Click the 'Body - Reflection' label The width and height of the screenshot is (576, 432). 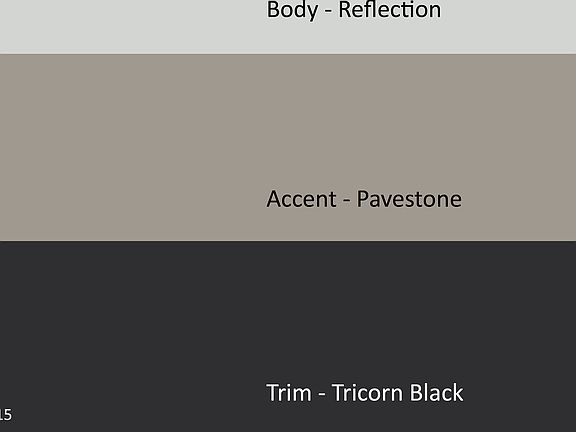click(x=354, y=10)
